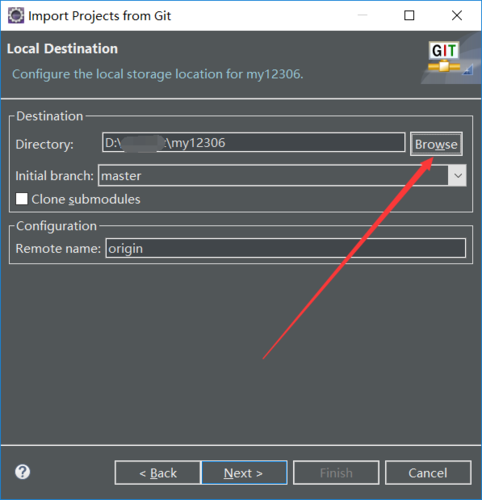This screenshot has height=500, width=482.
Task: Go to the Next wizard page
Action: [244, 473]
